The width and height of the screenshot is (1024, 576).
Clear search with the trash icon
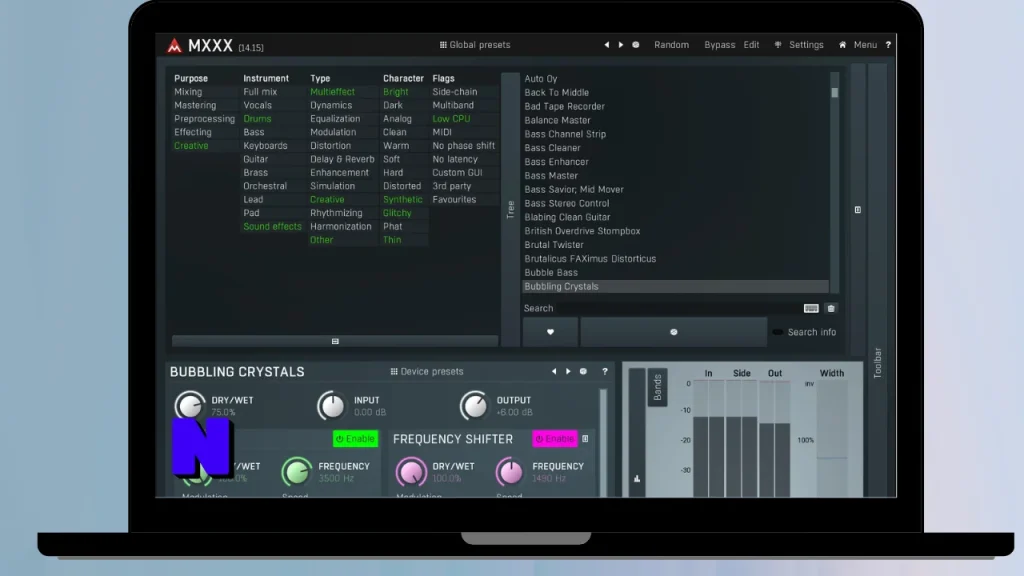(831, 308)
